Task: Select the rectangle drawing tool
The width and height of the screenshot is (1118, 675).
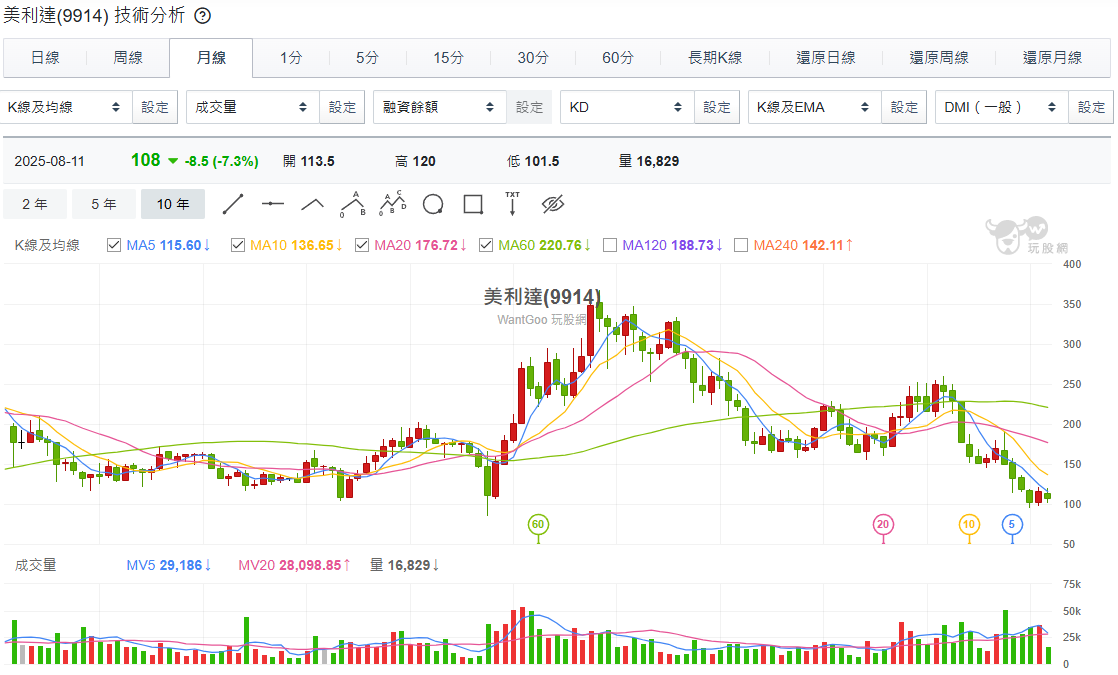Action: [473, 204]
